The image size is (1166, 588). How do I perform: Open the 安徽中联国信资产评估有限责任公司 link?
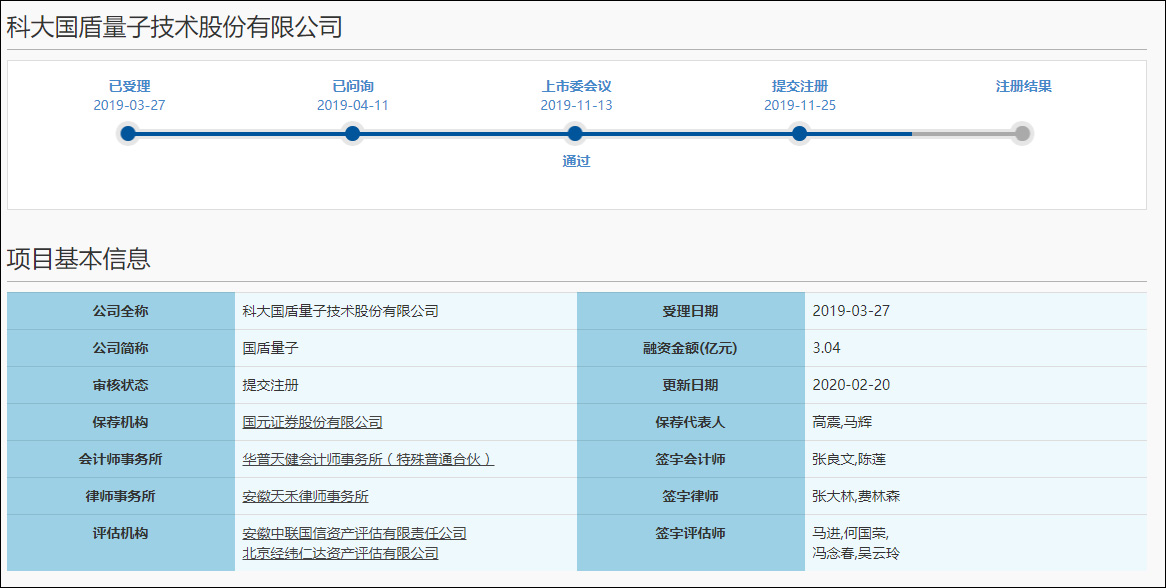[354, 534]
